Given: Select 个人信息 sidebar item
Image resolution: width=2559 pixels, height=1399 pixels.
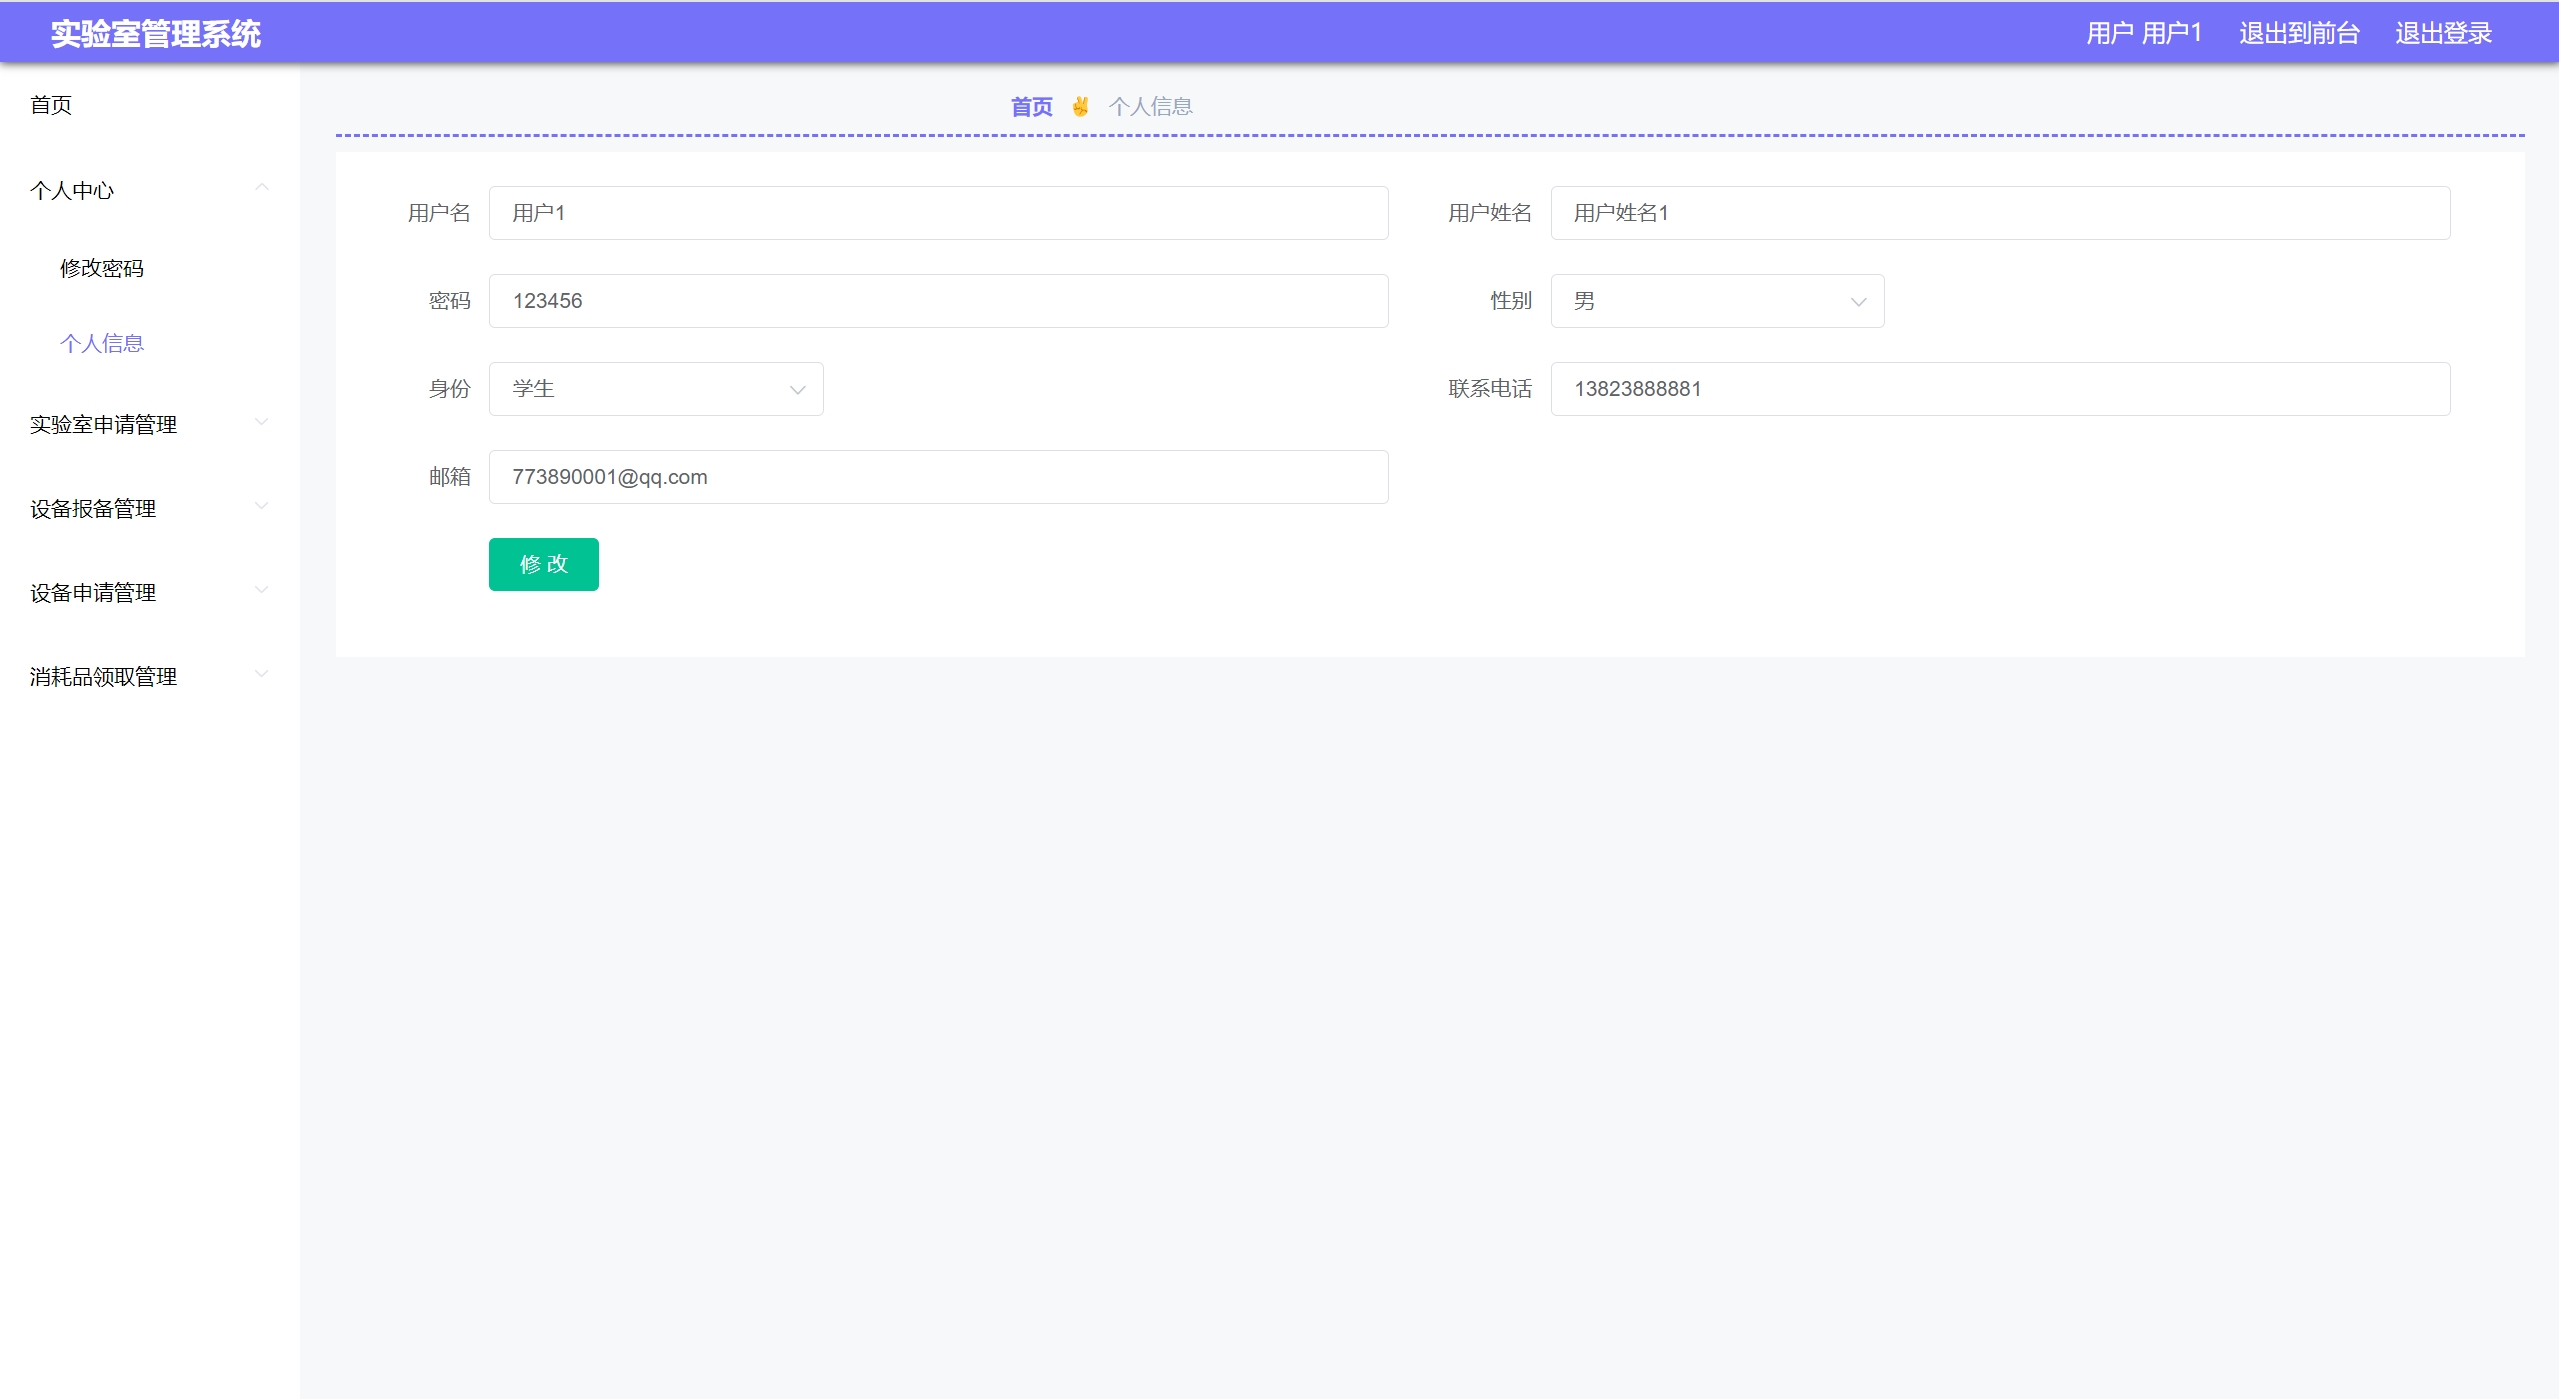Looking at the screenshot, I should point(102,343).
